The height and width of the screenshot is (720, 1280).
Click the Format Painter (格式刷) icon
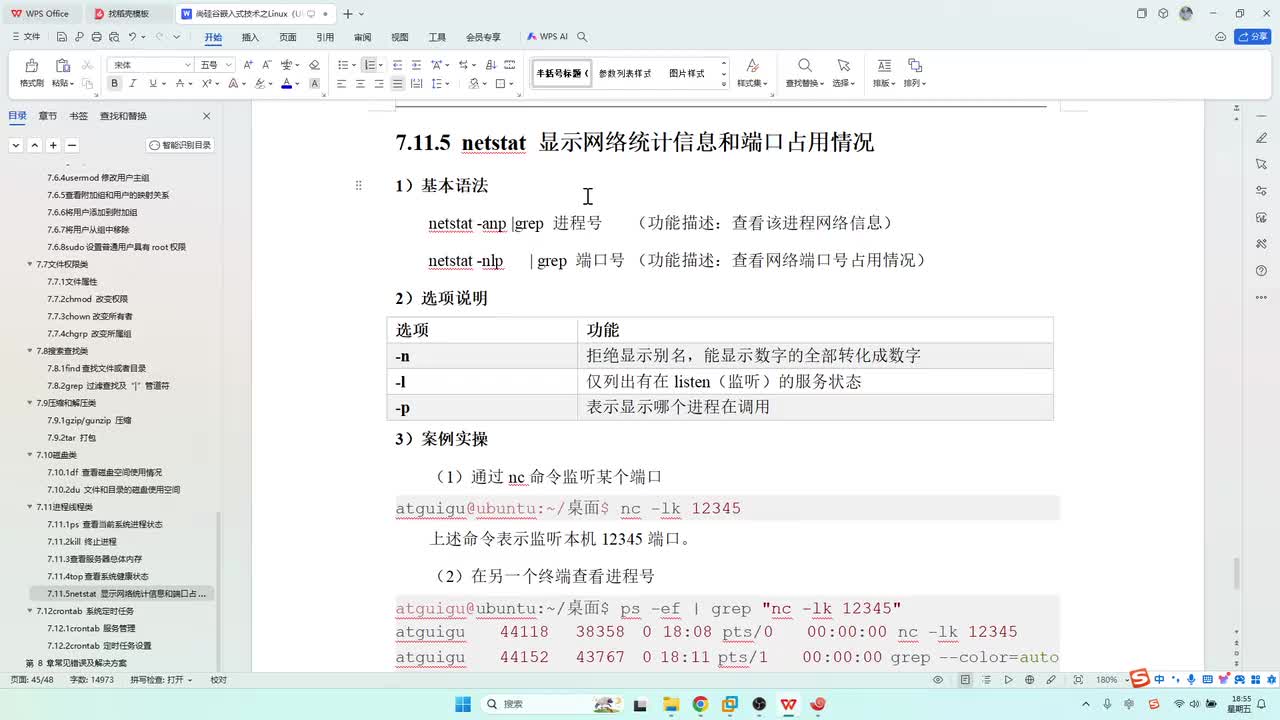(x=31, y=66)
